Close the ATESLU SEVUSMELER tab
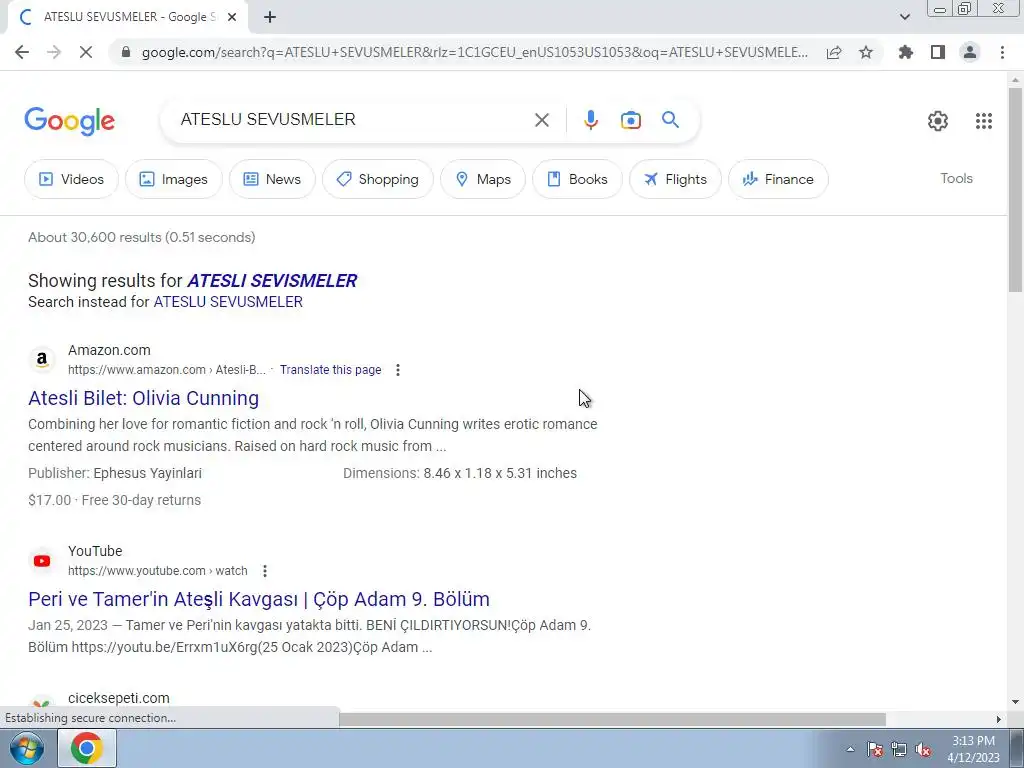Viewport: 1024px width, 768px height. [232, 17]
